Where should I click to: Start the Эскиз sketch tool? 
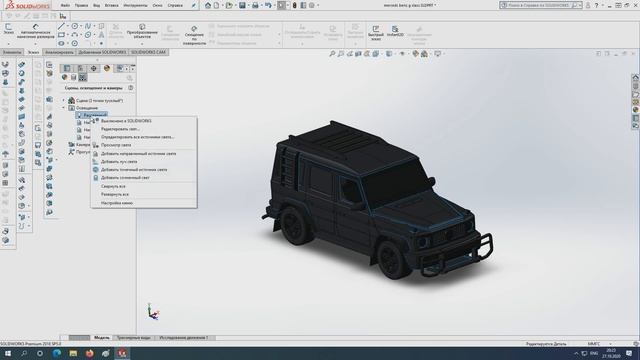8,29
